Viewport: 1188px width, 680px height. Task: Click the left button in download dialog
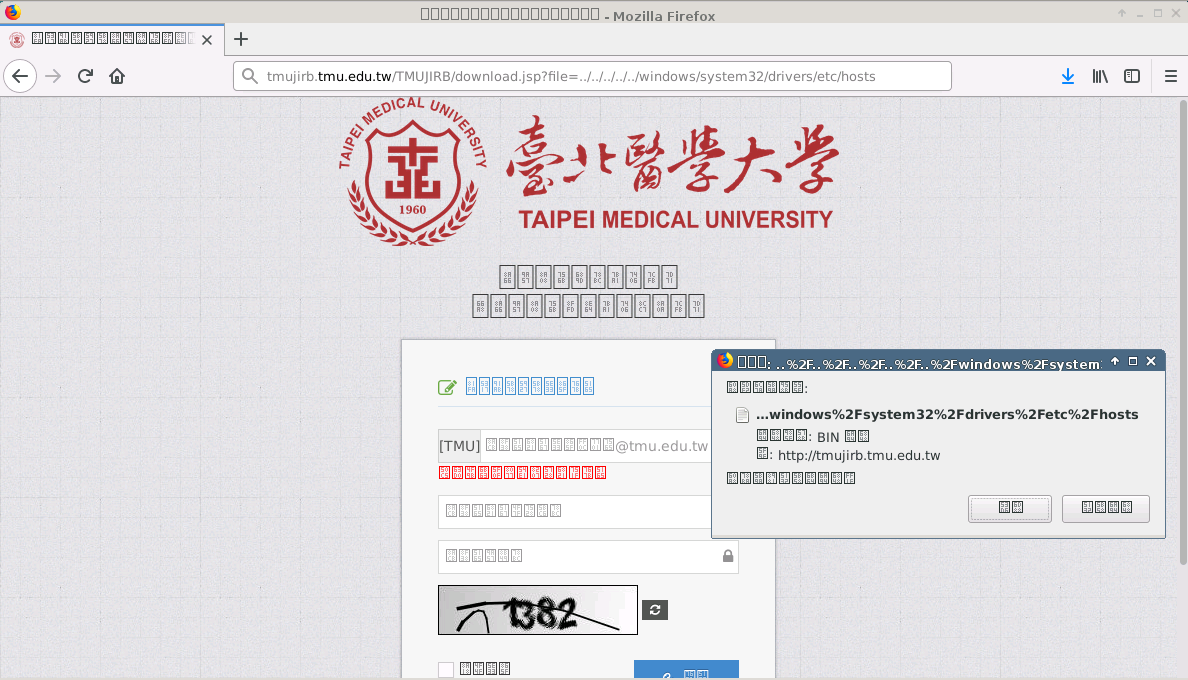coord(1010,508)
